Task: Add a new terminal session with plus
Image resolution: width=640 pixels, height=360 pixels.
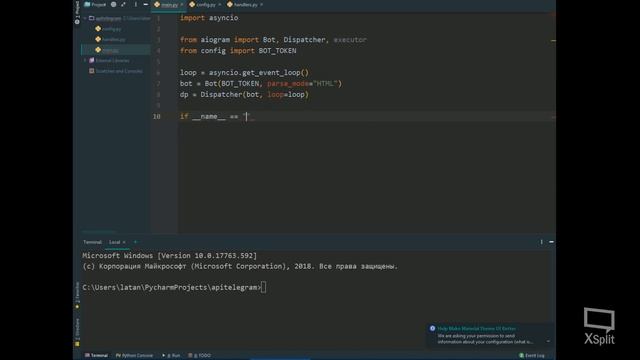Action: pos(136,242)
